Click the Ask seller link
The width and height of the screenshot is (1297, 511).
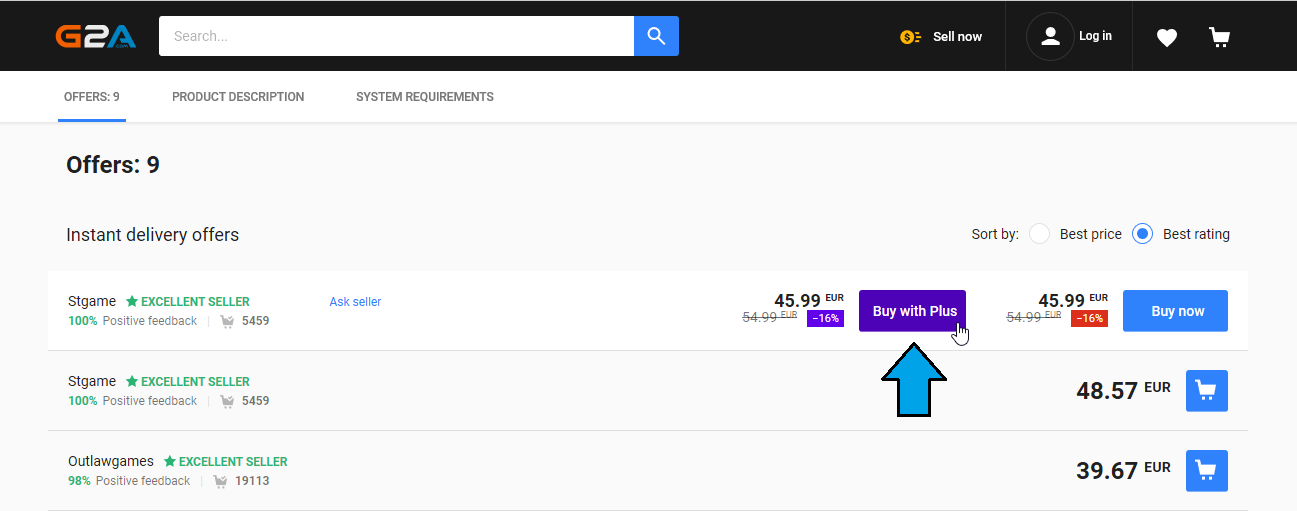pyautogui.click(x=355, y=302)
